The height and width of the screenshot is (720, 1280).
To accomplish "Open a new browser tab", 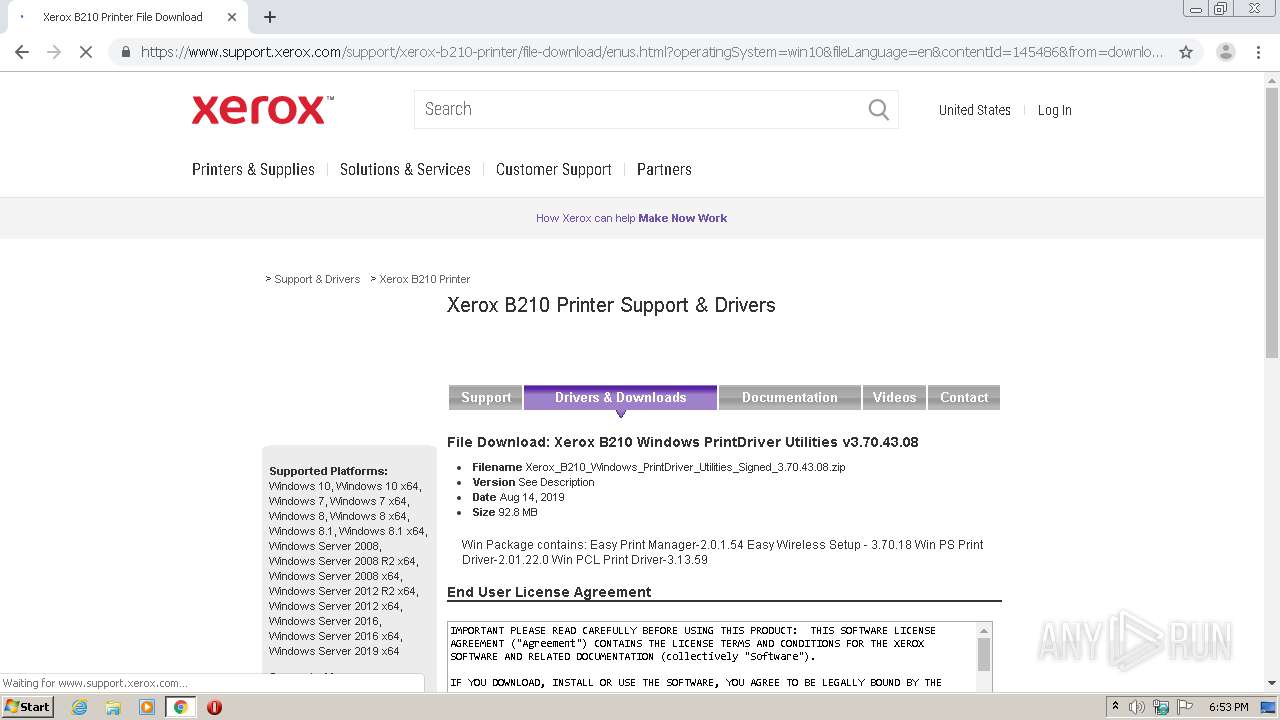I will (270, 17).
